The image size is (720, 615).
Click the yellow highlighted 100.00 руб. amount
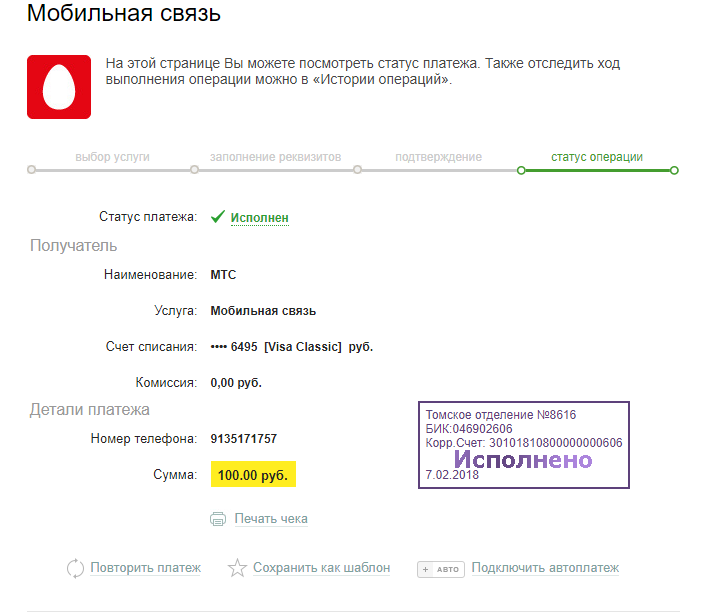tap(253, 474)
